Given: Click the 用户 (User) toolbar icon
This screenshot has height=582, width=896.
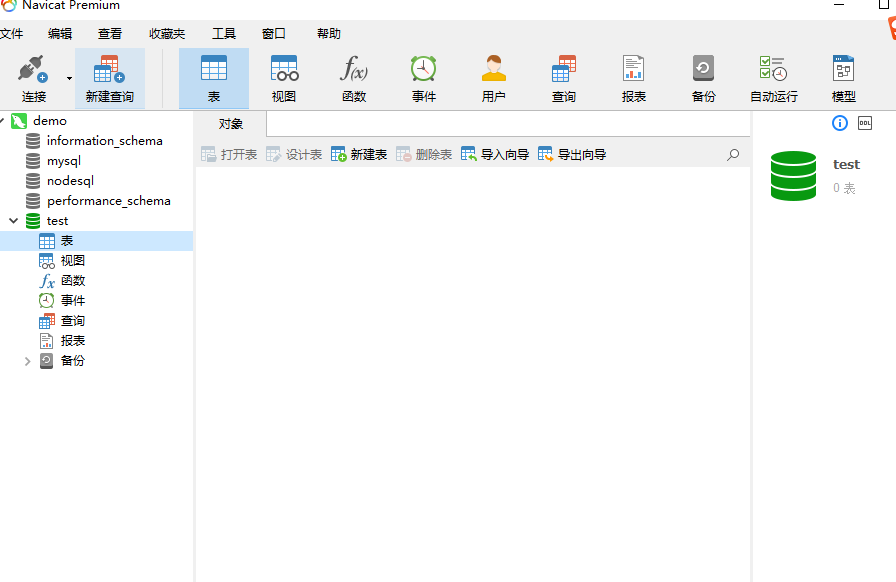Looking at the screenshot, I should 494,78.
